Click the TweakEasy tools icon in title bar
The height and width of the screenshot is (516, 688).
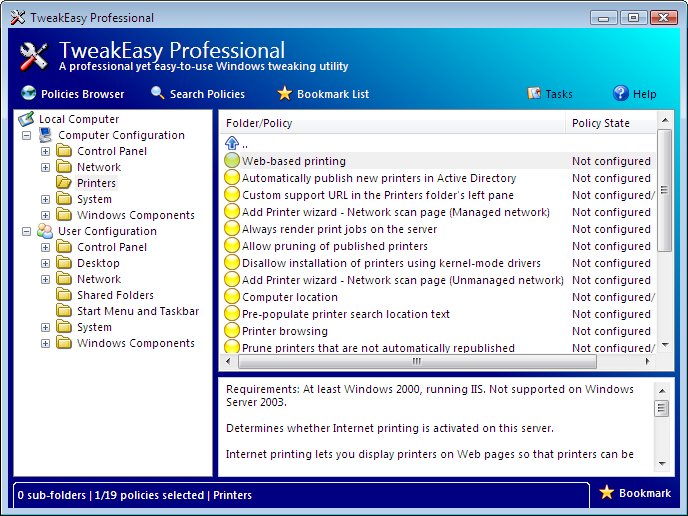18,18
